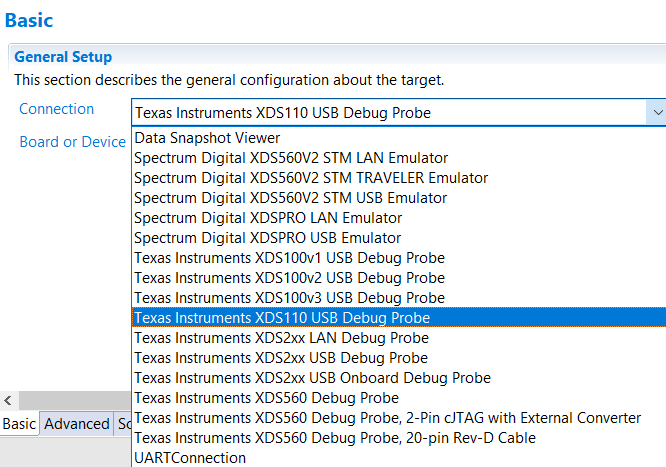Pick Texas Instruments XDS100v3 USB Debug Probe
This screenshot has width=666, height=467.
pos(290,298)
